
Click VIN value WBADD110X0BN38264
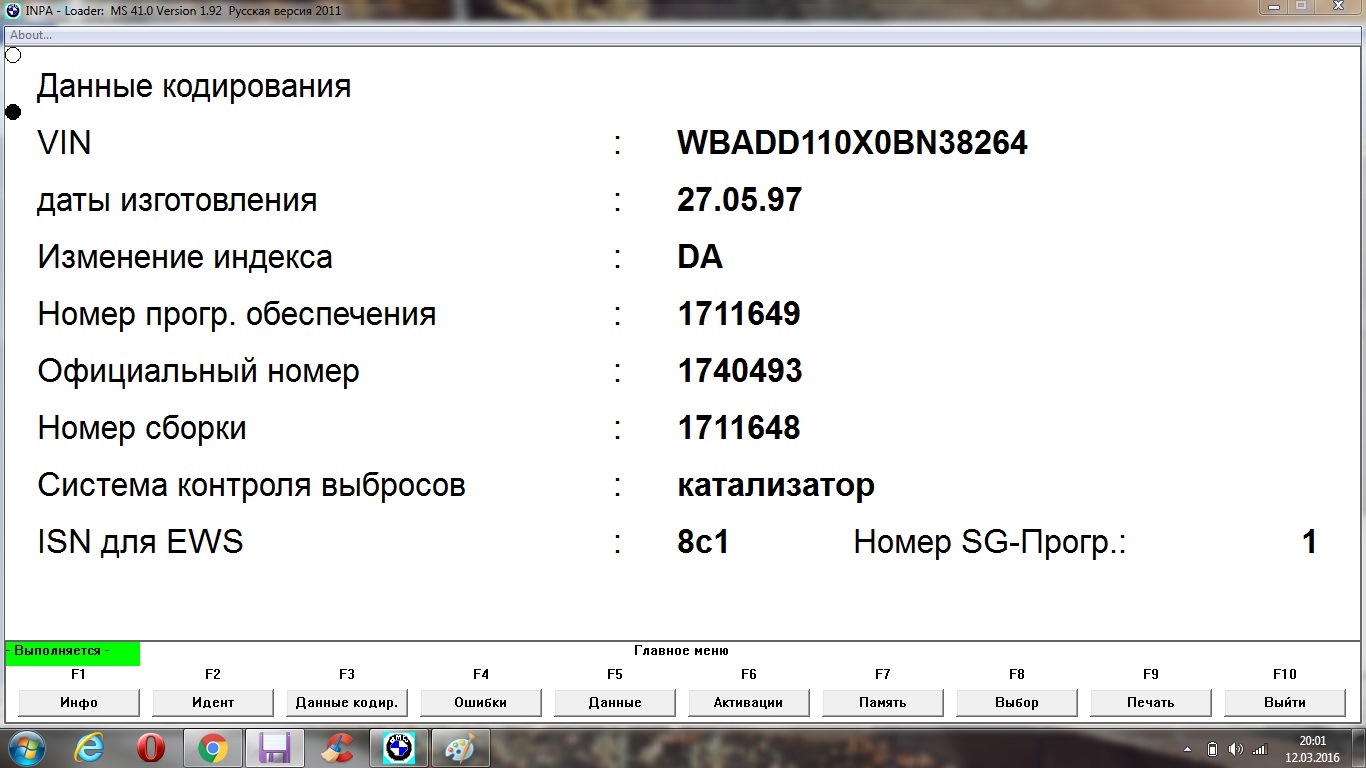(x=852, y=143)
